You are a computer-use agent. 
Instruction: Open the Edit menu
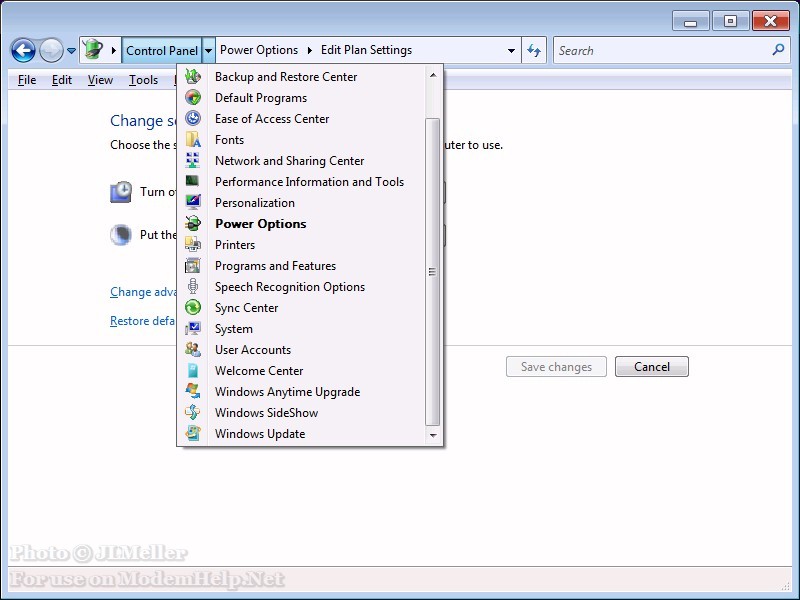pos(62,80)
